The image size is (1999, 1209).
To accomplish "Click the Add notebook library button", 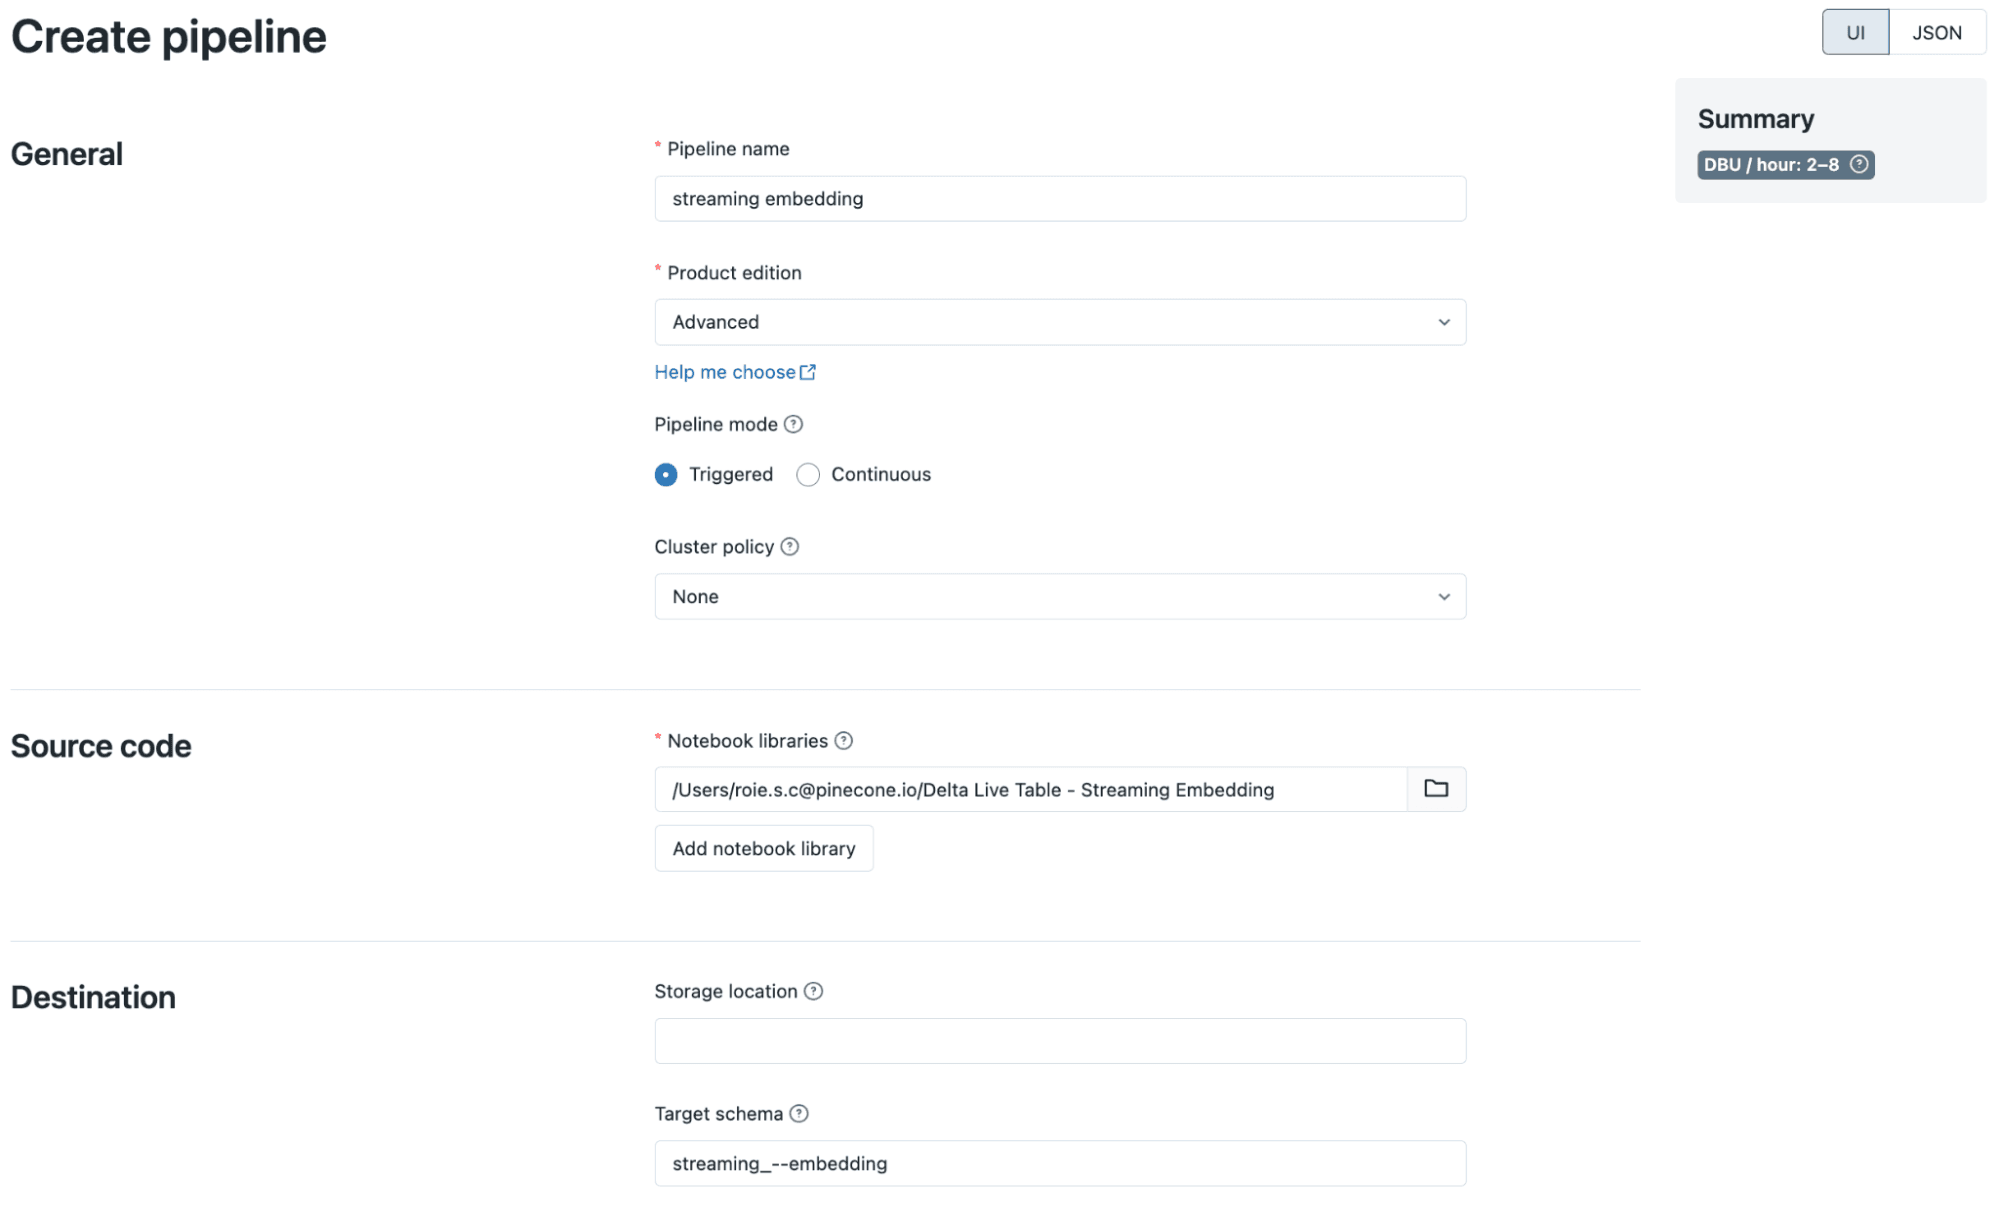I will tap(763, 848).
